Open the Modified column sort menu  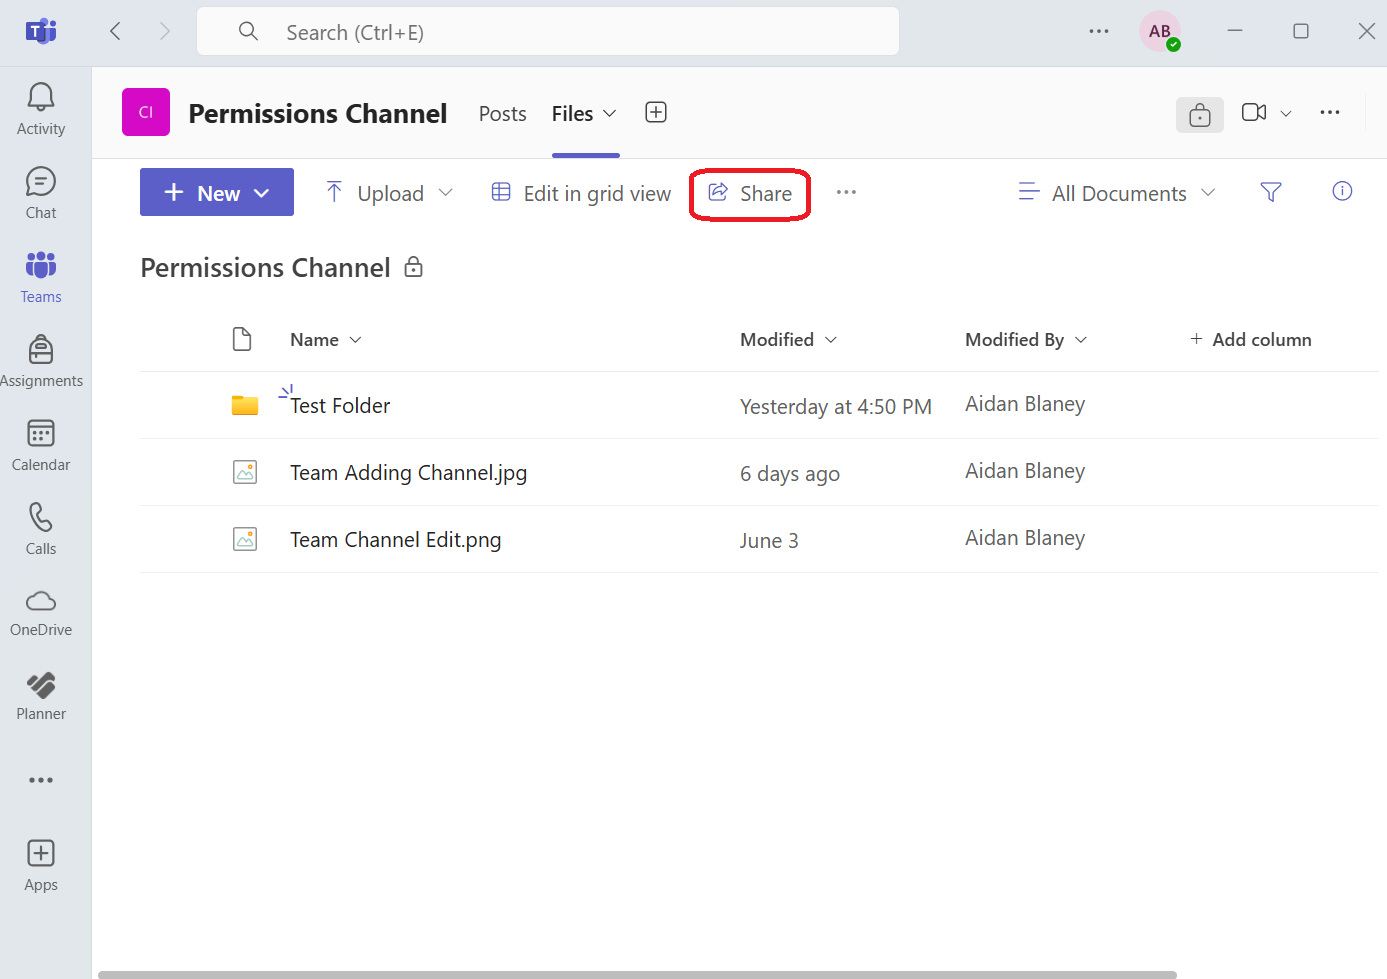click(788, 340)
